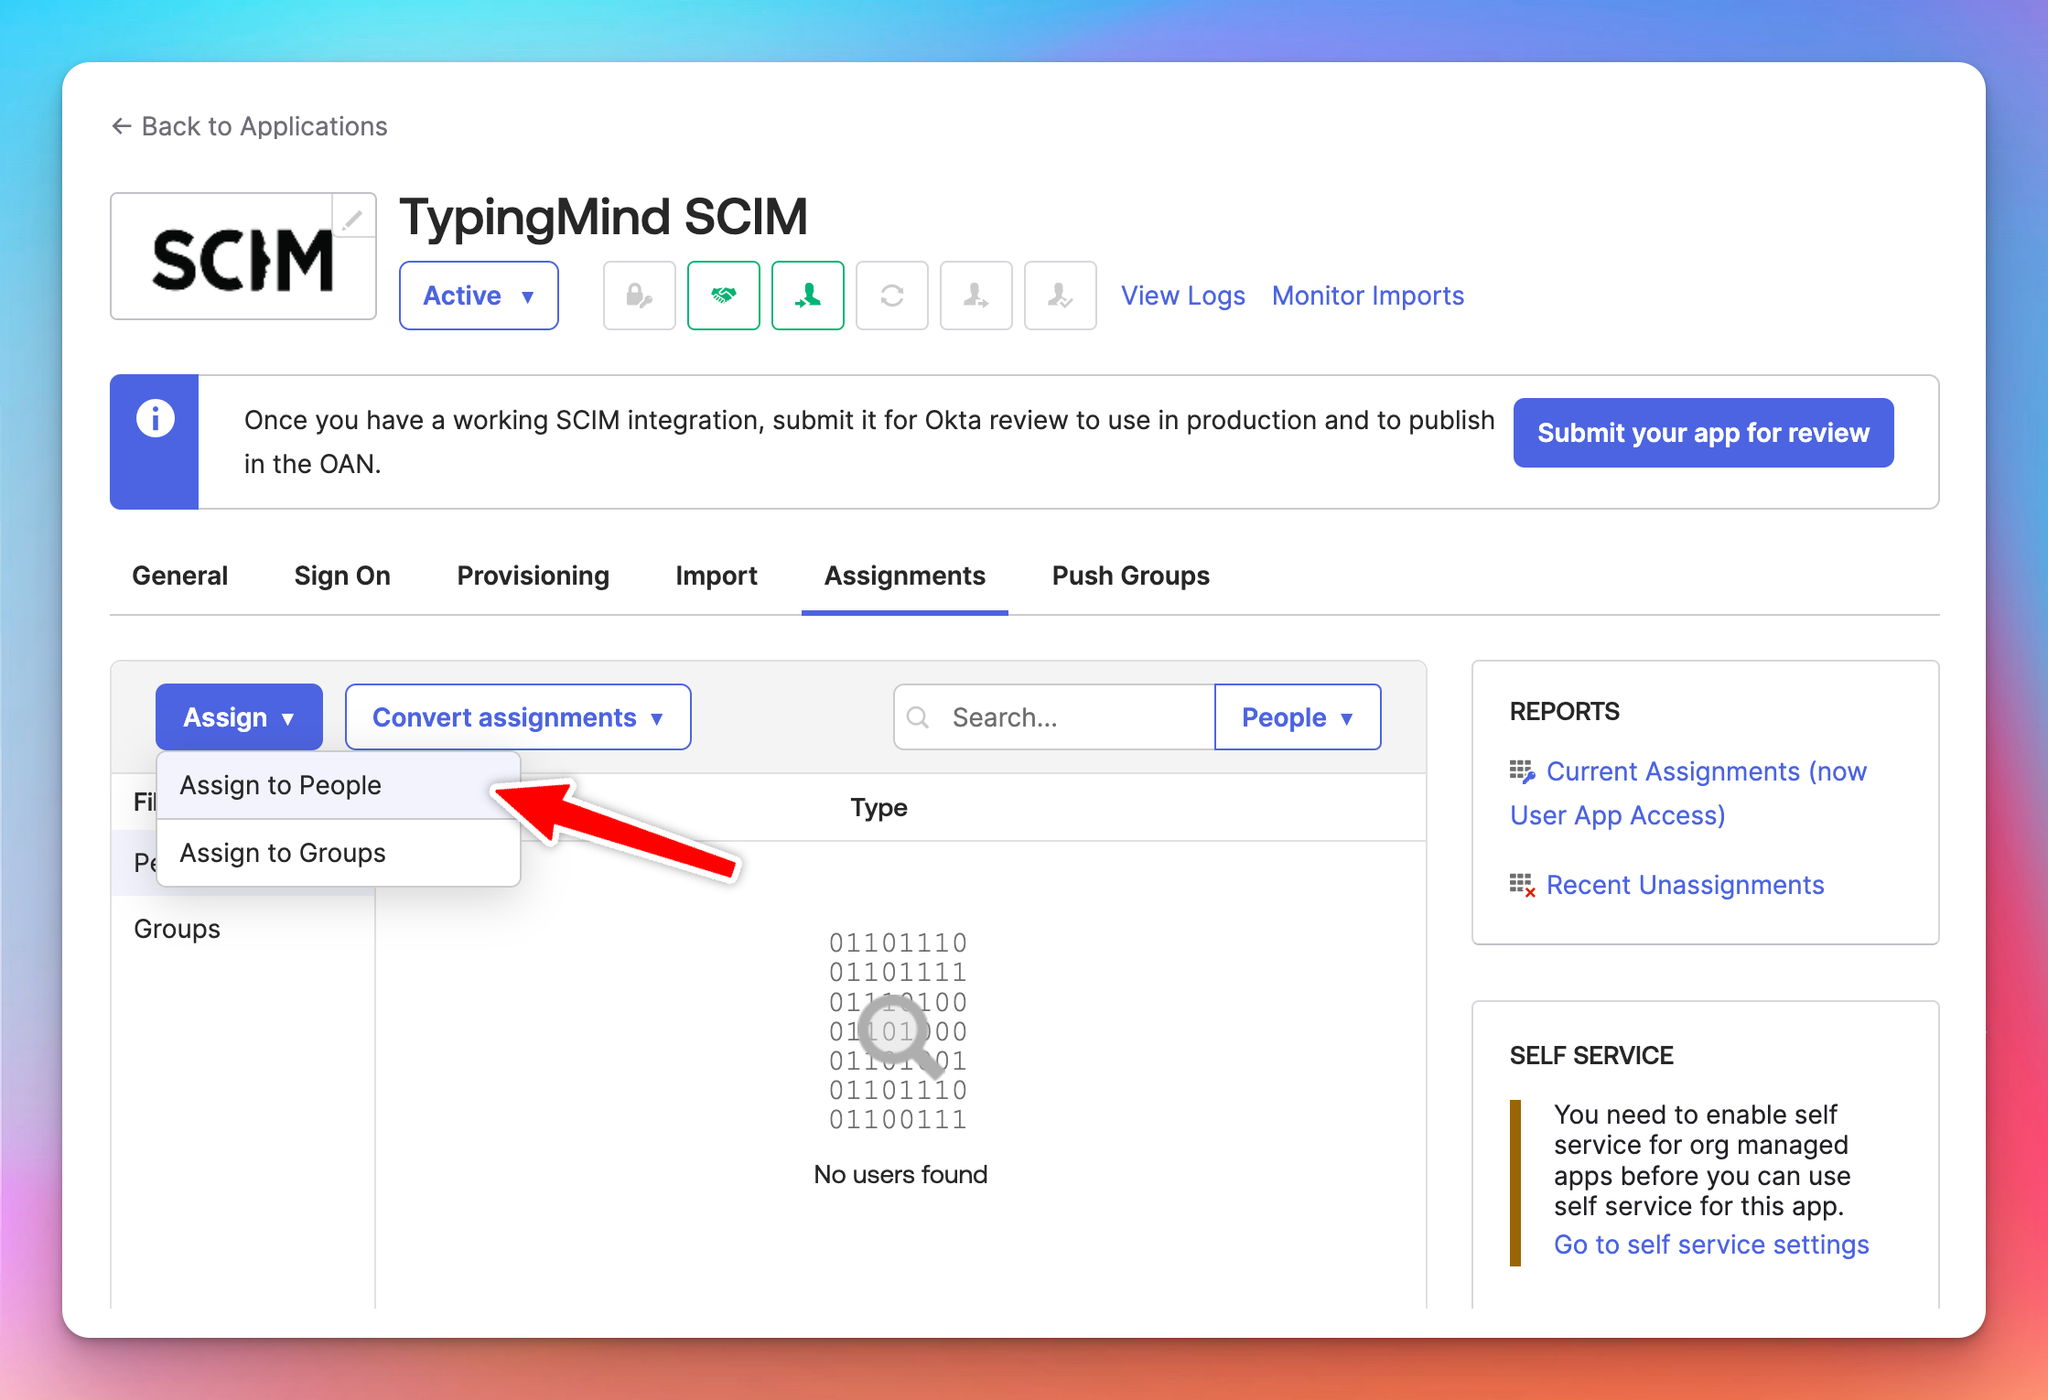The height and width of the screenshot is (1400, 2048).
Task: Click Submit your app for review
Action: click(x=1703, y=433)
